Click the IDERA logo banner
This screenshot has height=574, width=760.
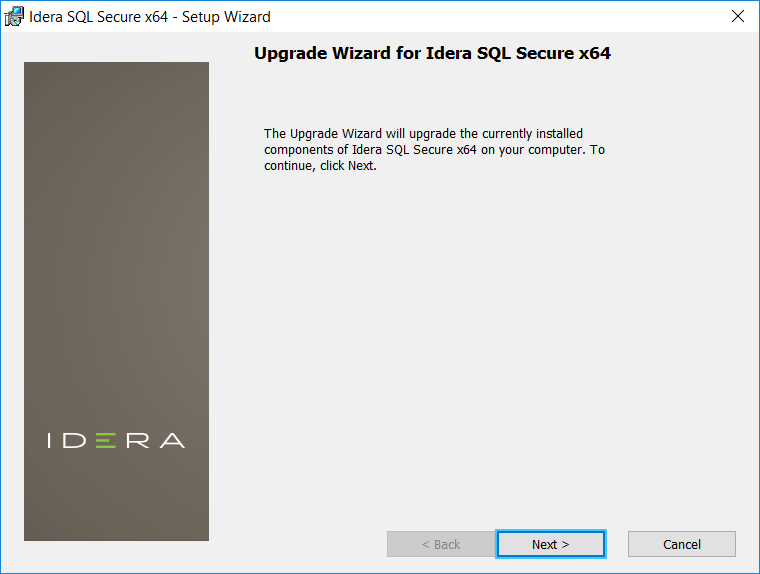(116, 301)
